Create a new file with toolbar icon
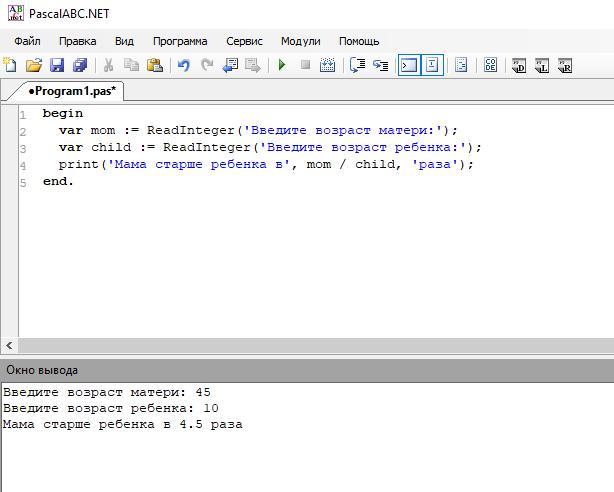This screenshot has width=614, height=492. [x=10, y=65]
